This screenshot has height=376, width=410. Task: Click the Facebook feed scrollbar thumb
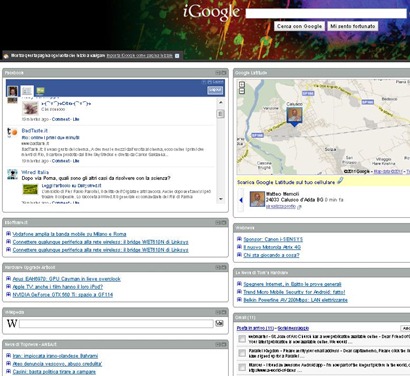[220, 114]
